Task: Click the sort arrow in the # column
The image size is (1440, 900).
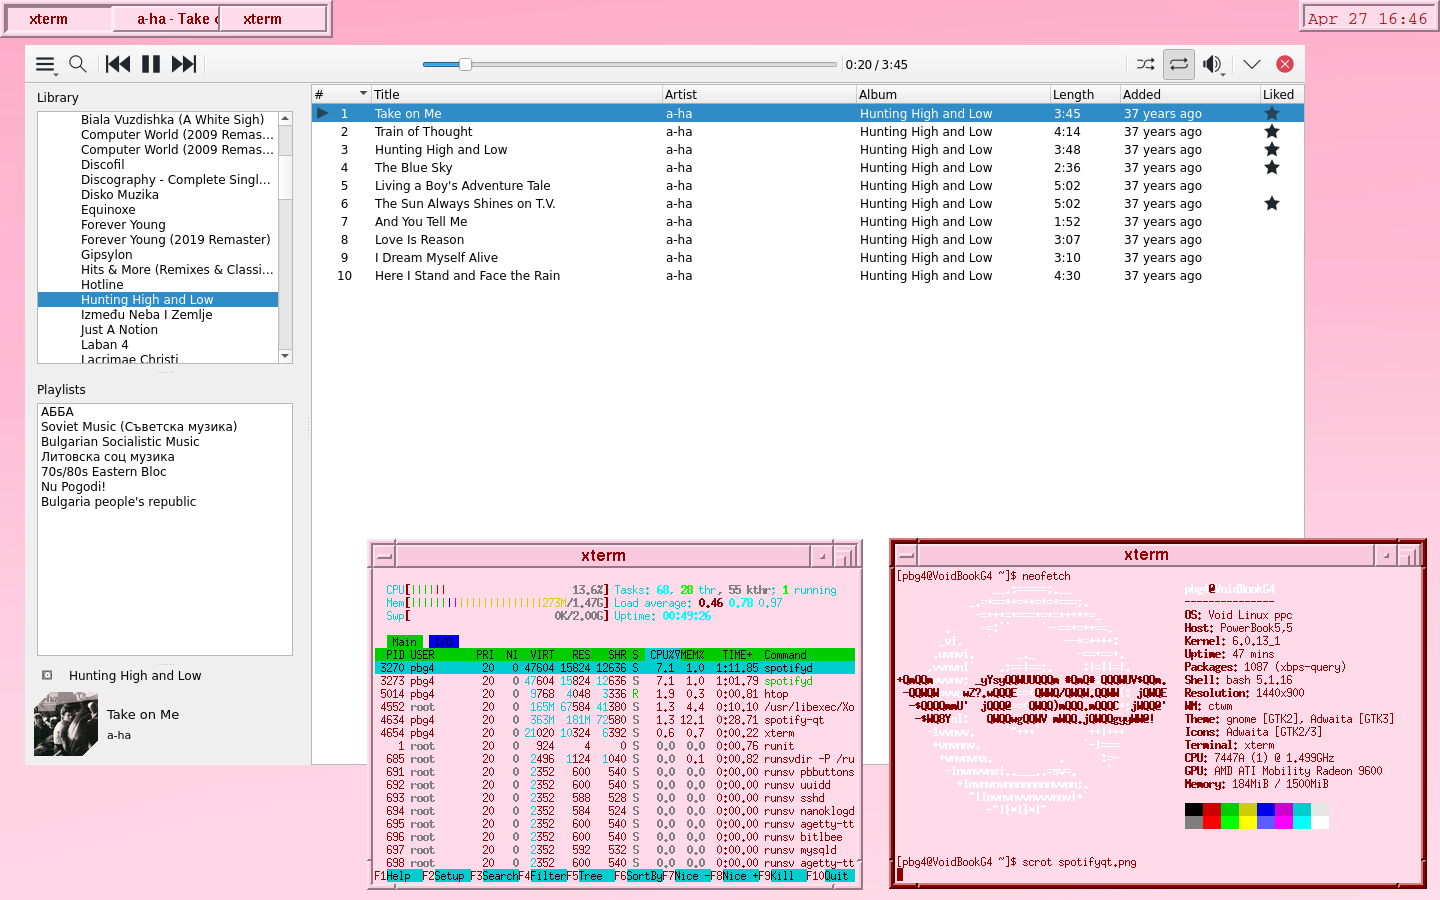Action: pos(363,94)
